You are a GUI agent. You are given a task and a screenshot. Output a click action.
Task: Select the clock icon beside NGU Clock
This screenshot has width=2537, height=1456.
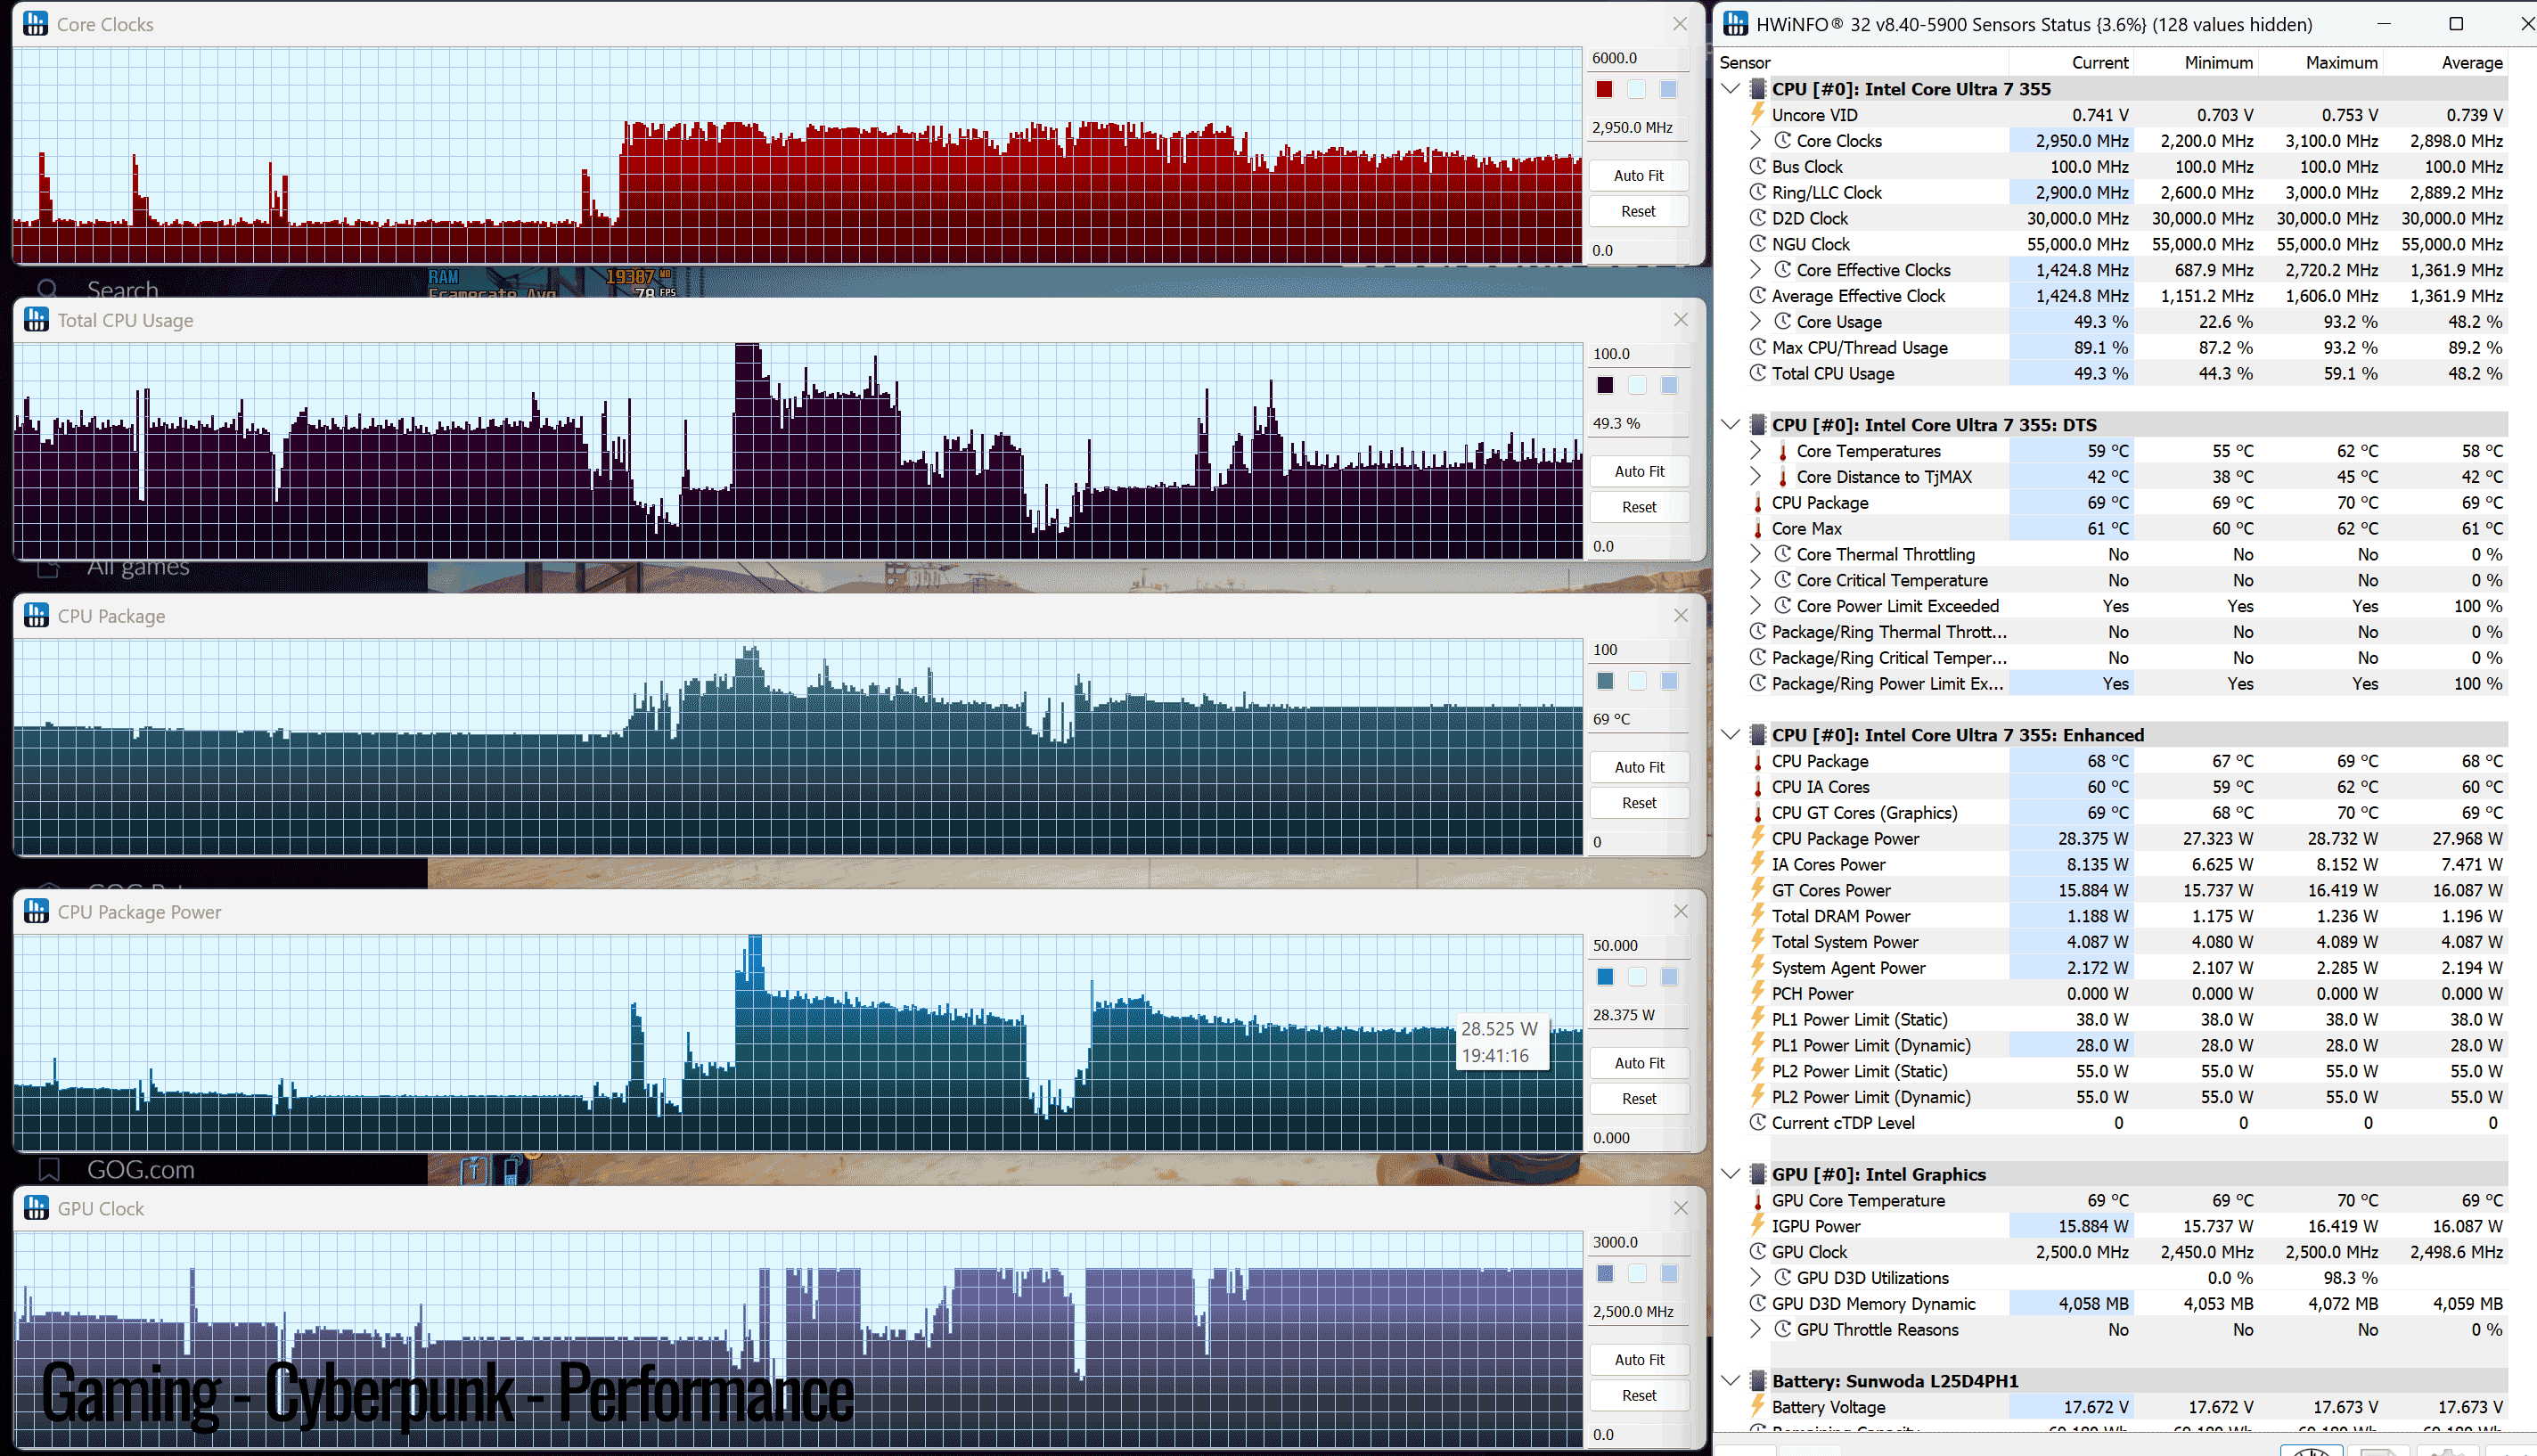1757,244
